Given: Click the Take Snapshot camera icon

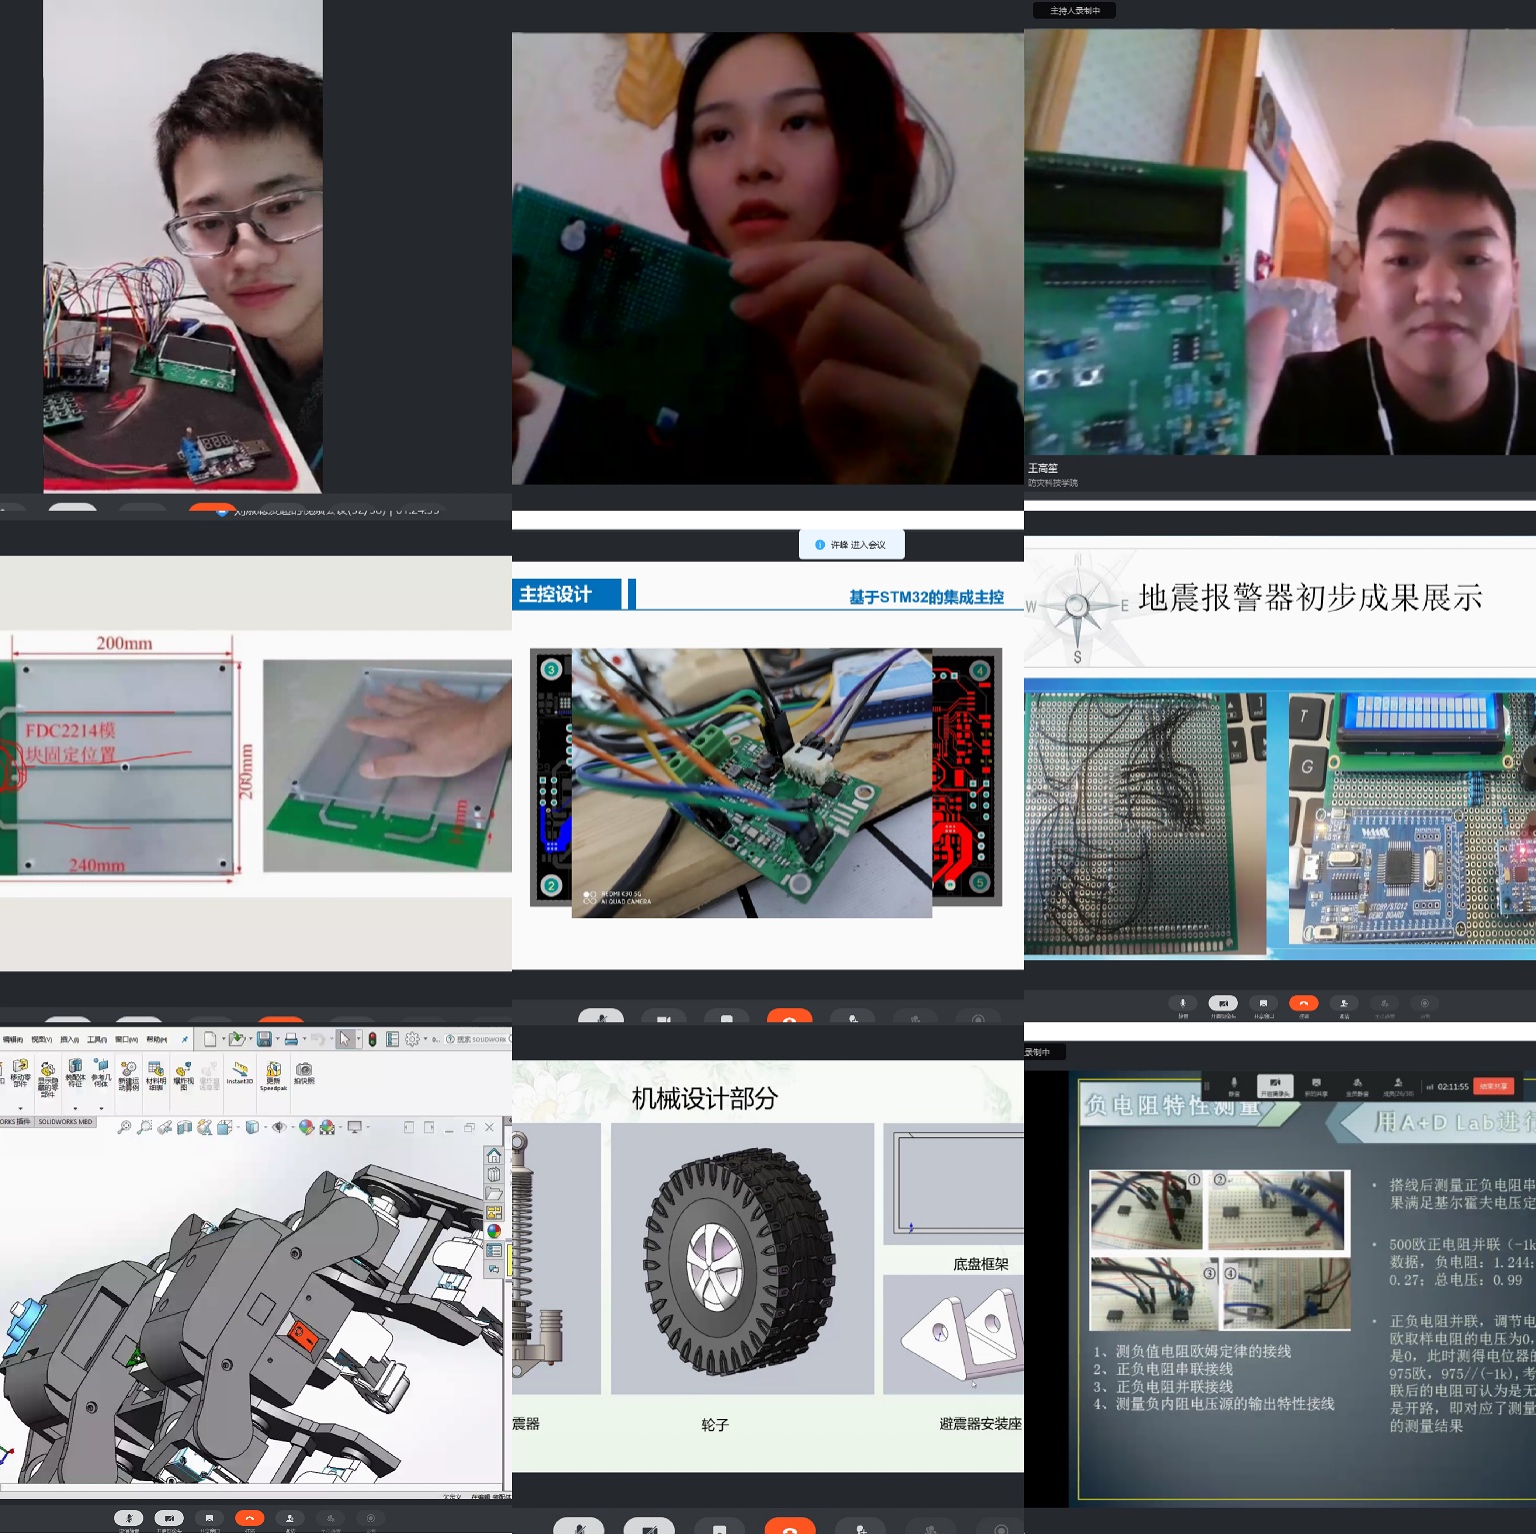Looking at the screenshot, I should point(304,1071).
